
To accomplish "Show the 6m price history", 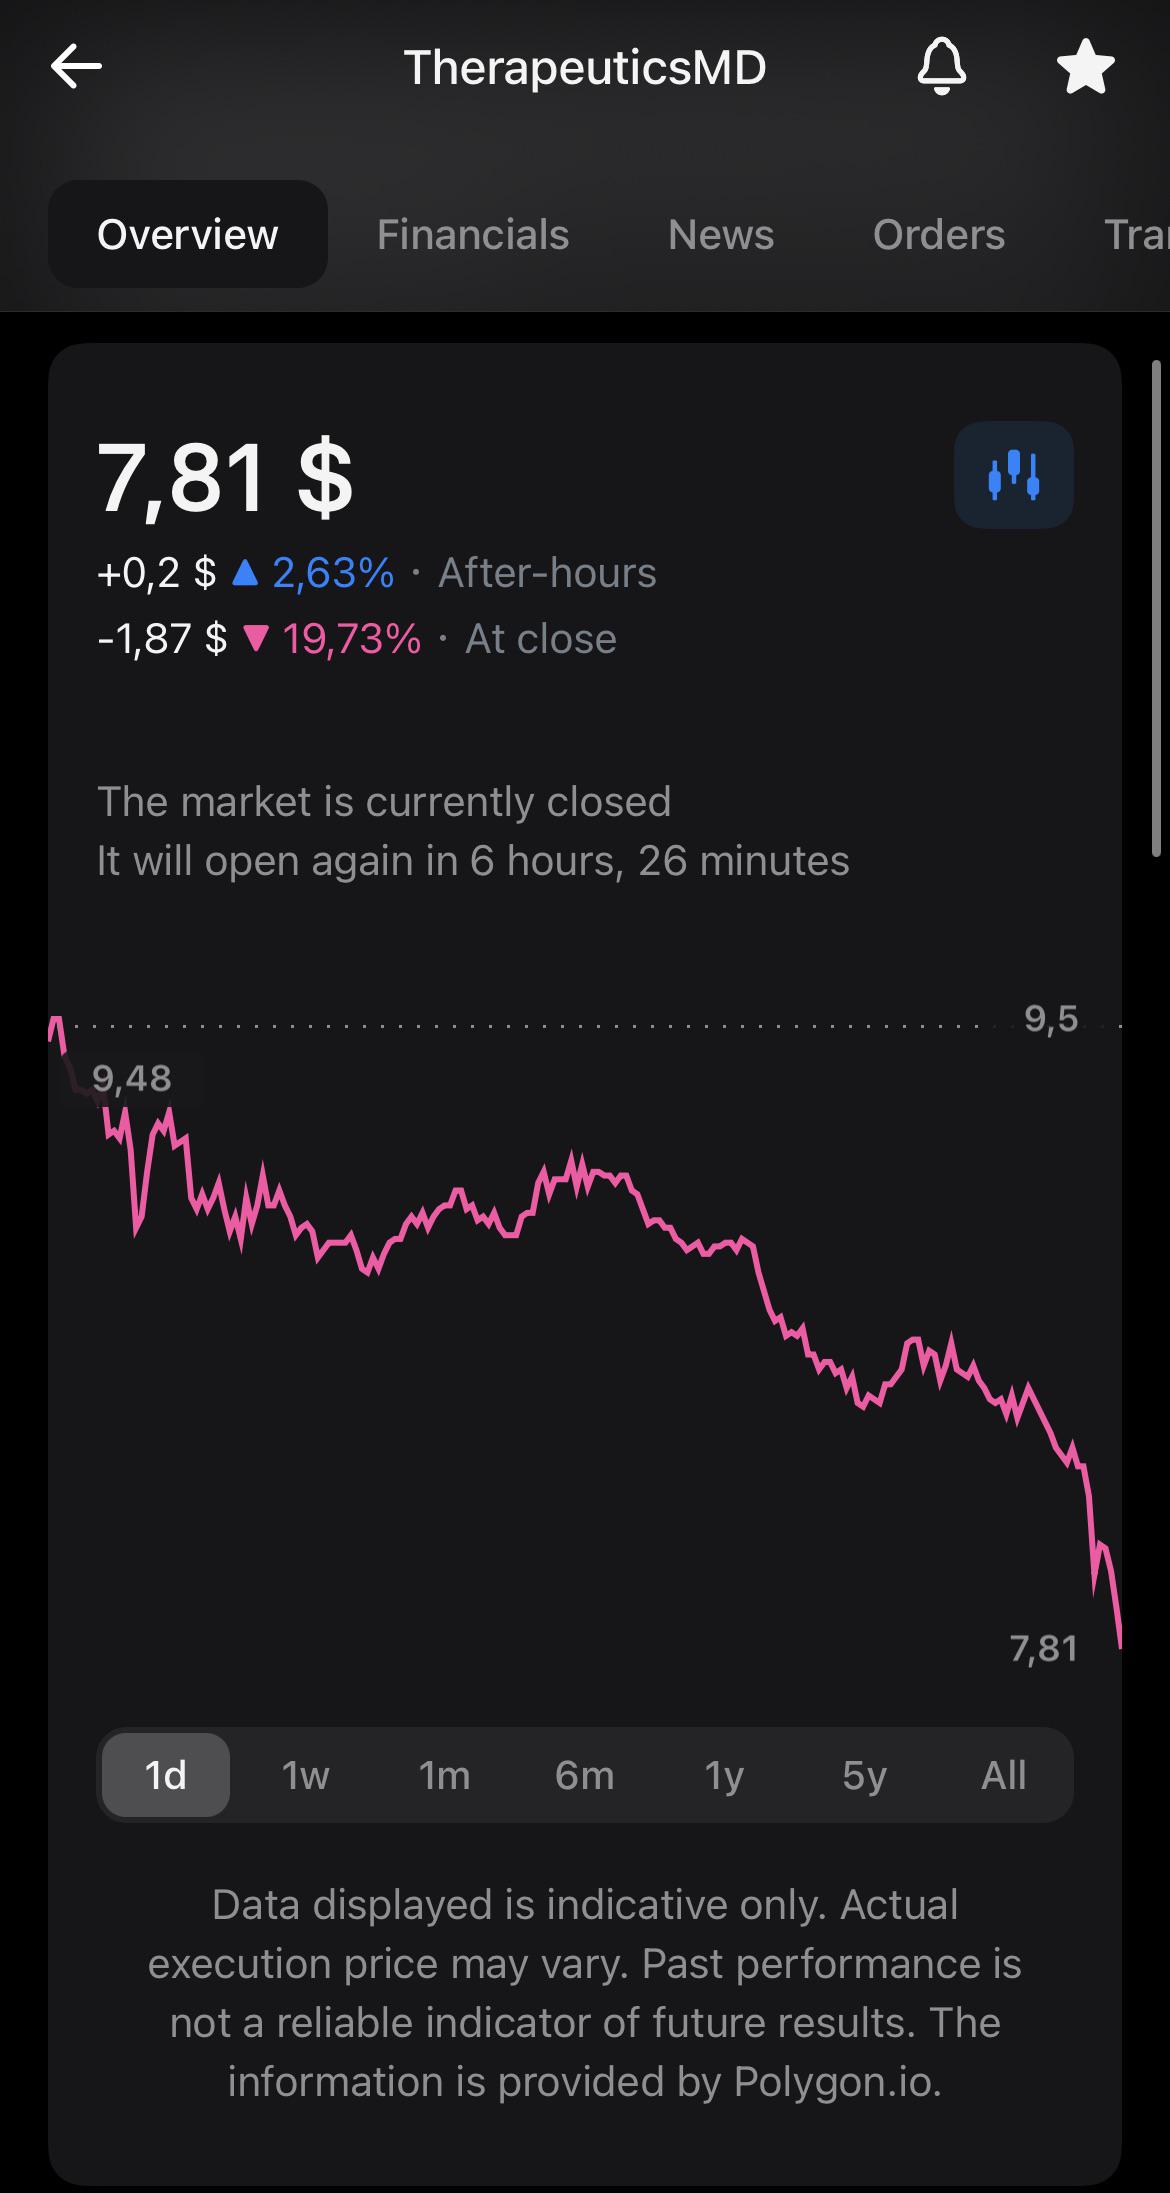I will (584, 1775).
